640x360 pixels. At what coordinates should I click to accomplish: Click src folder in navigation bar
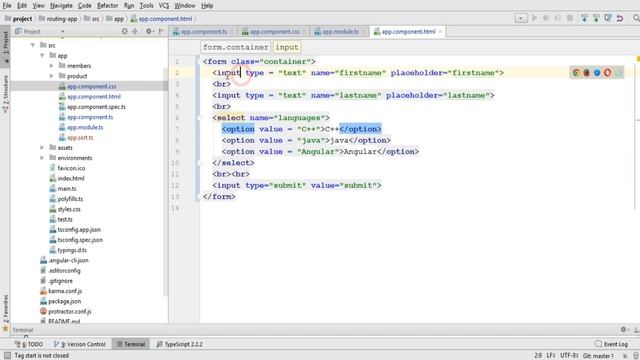(91, 18)
